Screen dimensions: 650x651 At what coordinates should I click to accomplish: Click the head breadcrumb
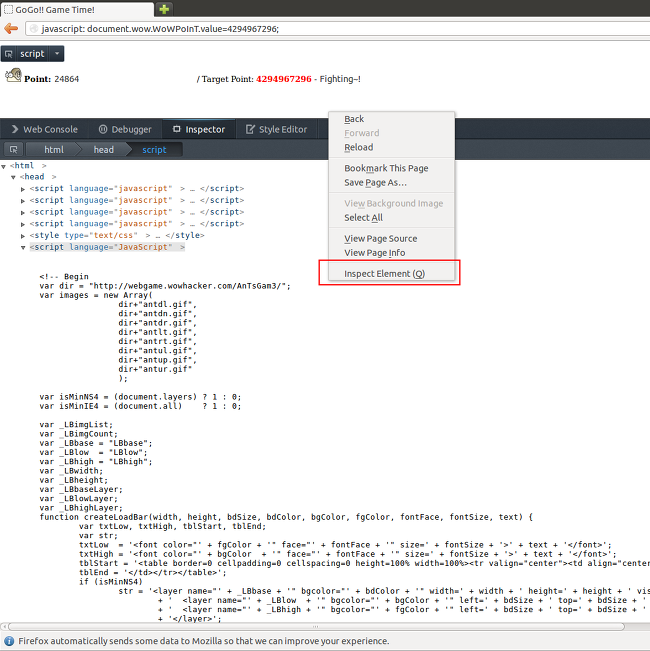103,149
